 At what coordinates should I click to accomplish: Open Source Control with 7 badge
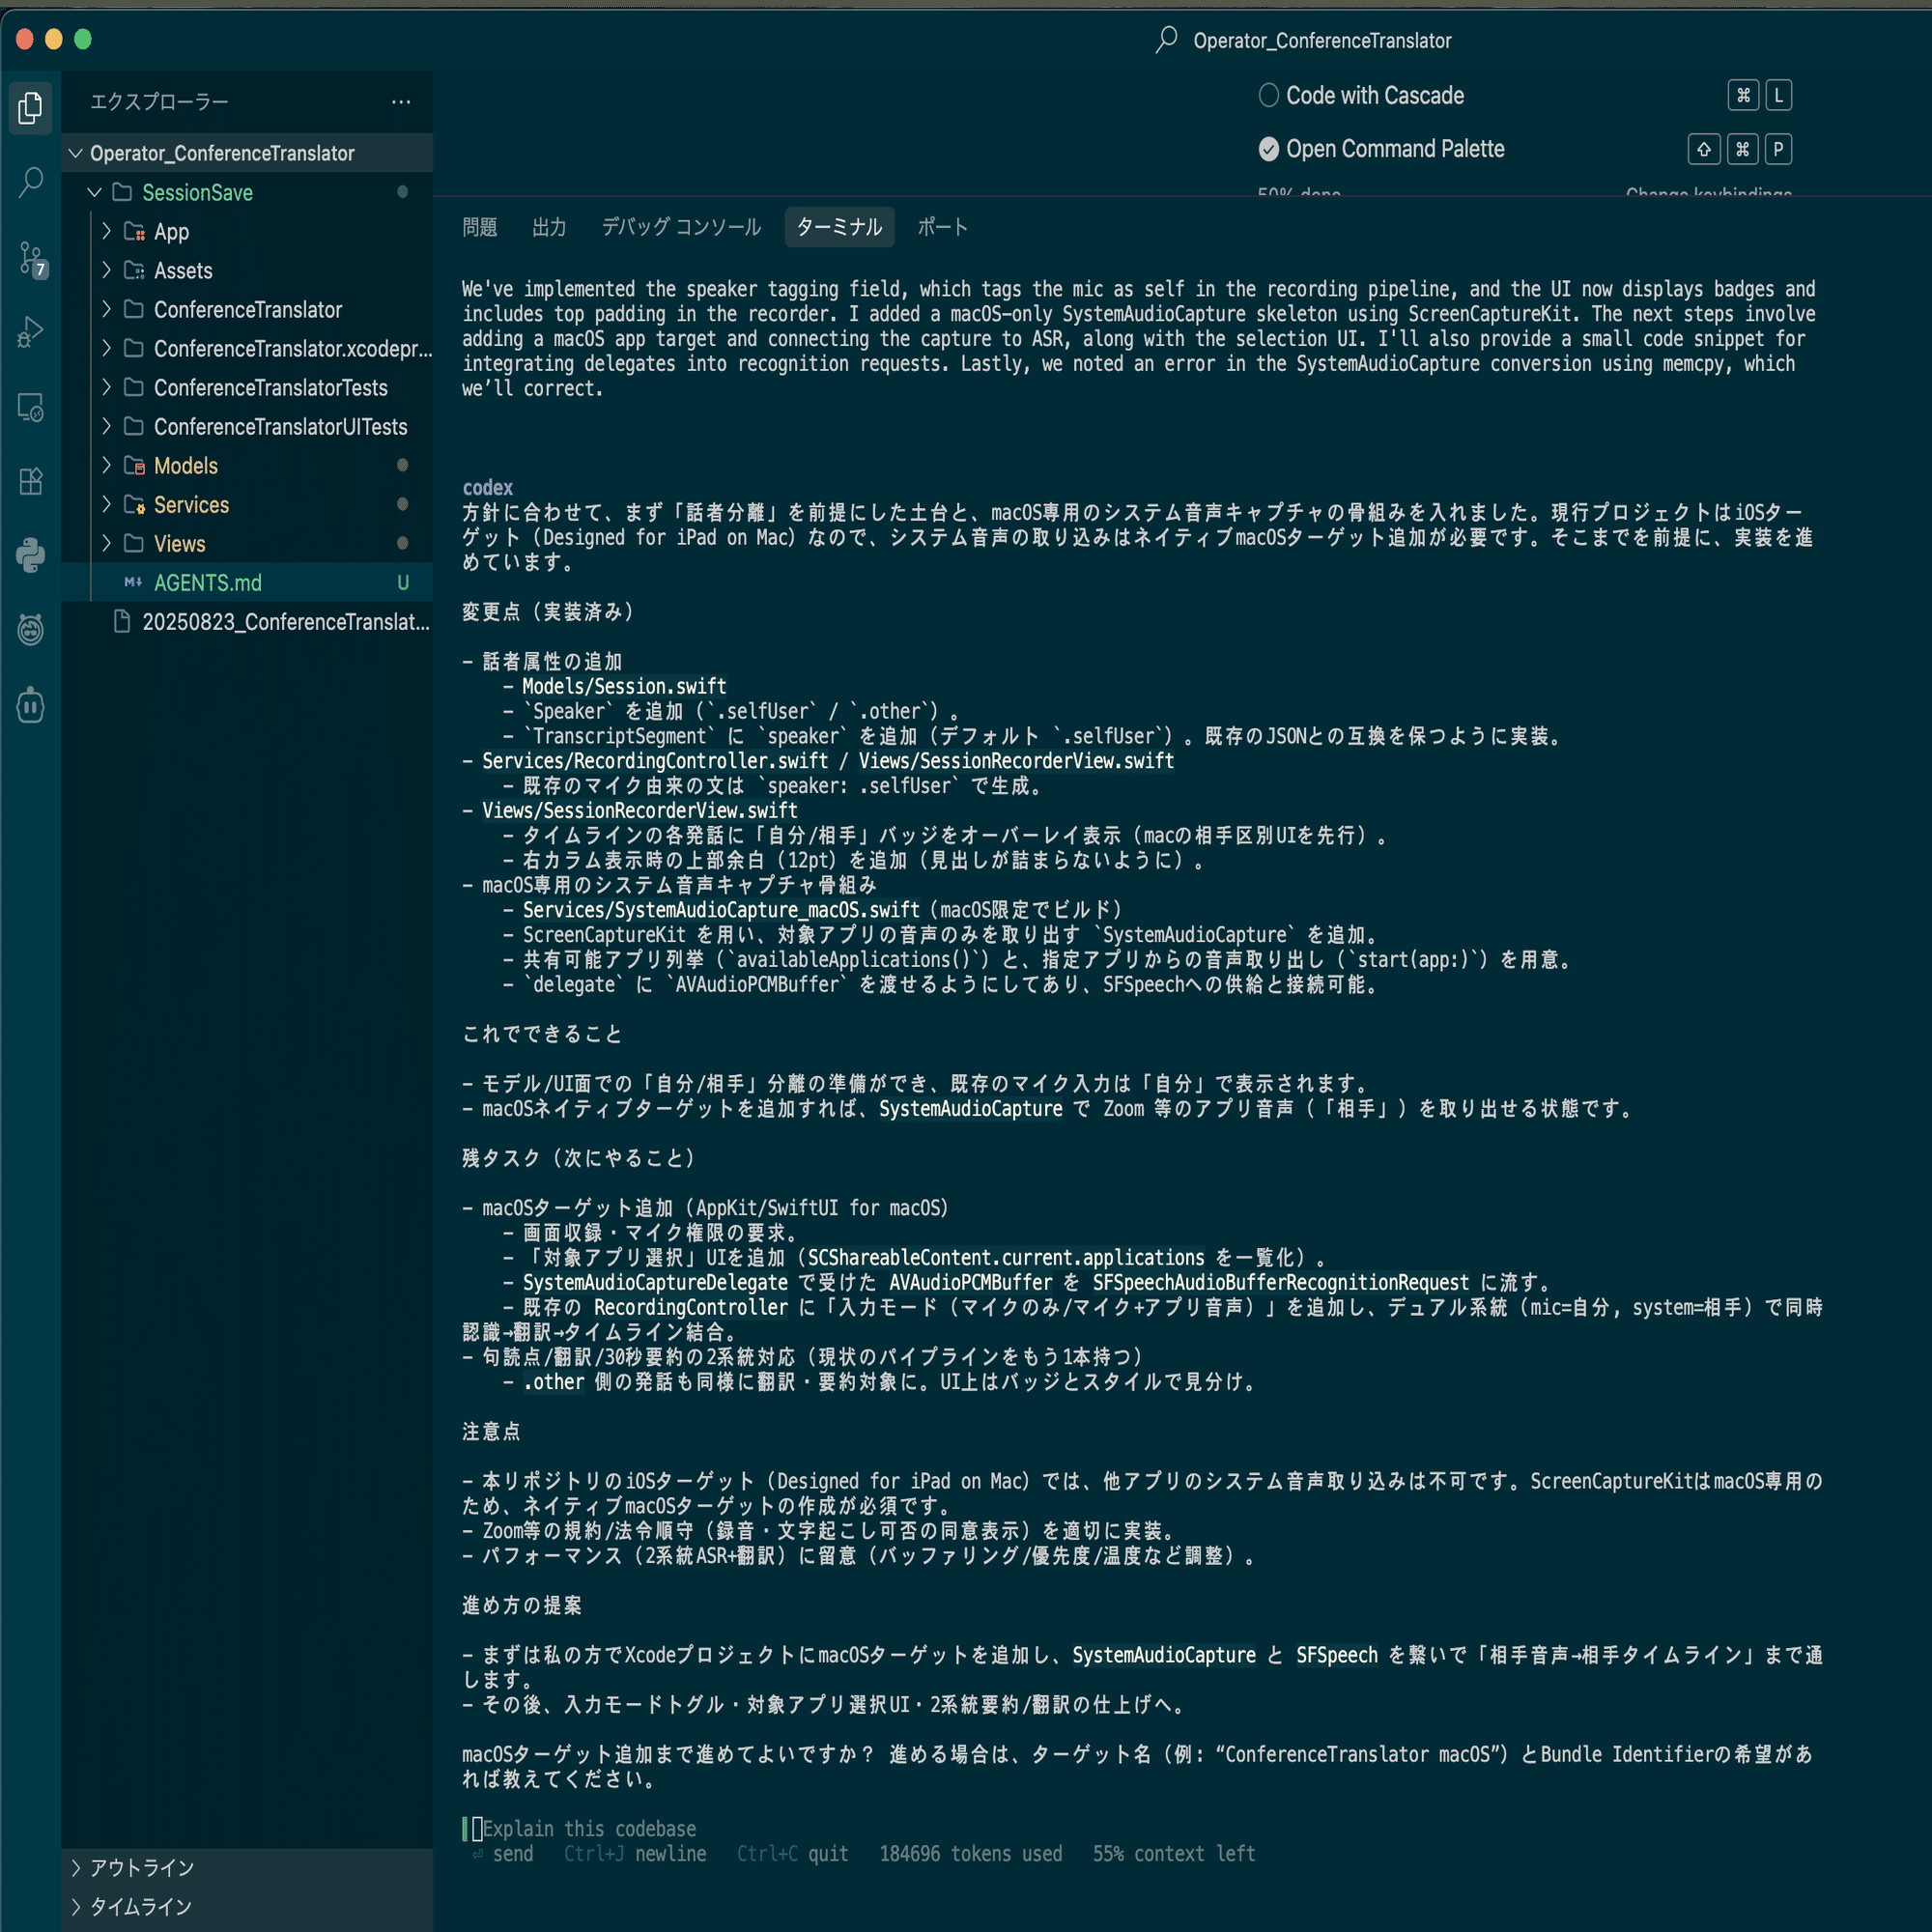(x=31, y=258)
